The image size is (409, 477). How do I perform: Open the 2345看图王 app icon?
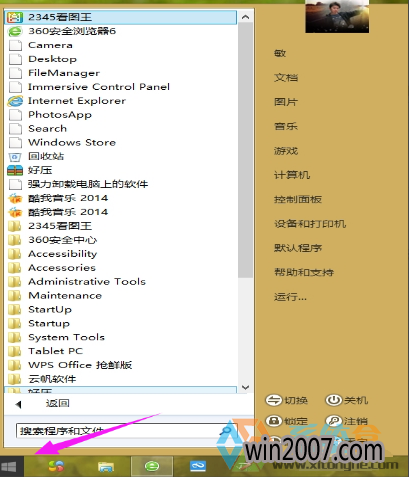[15, 17]
